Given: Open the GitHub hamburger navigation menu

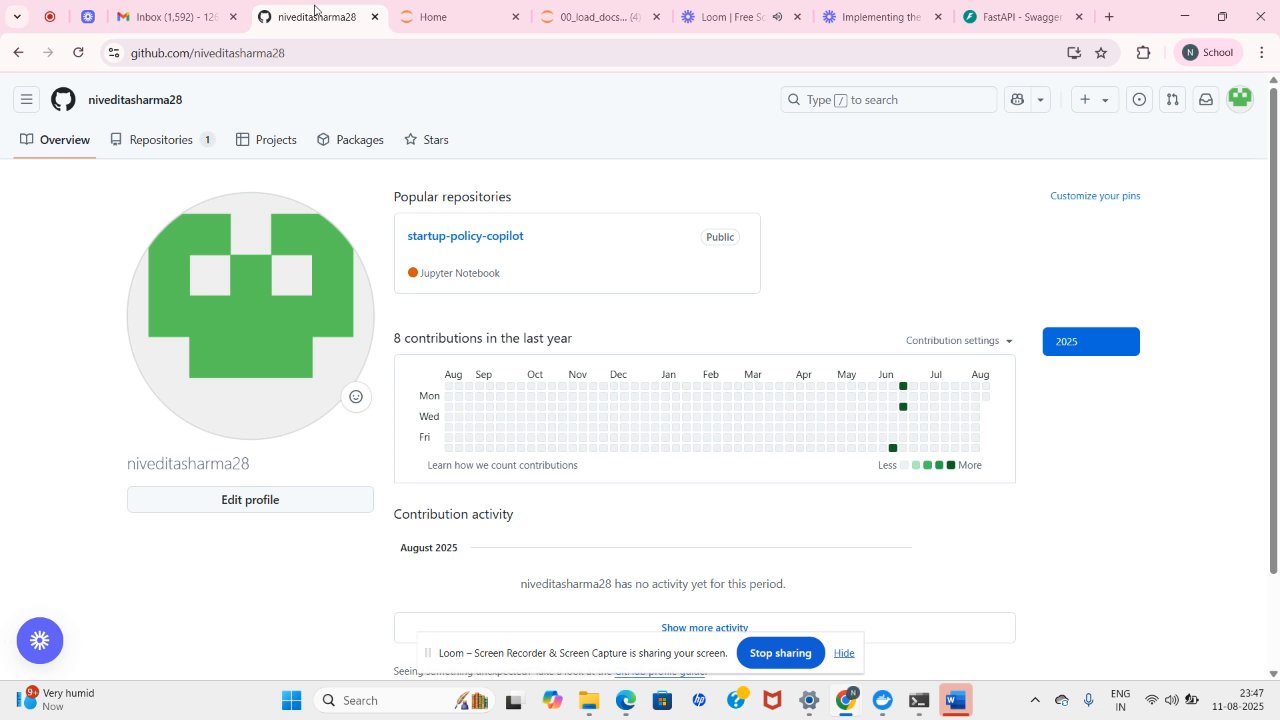Looking at the screenshot, I should (27, 100).
